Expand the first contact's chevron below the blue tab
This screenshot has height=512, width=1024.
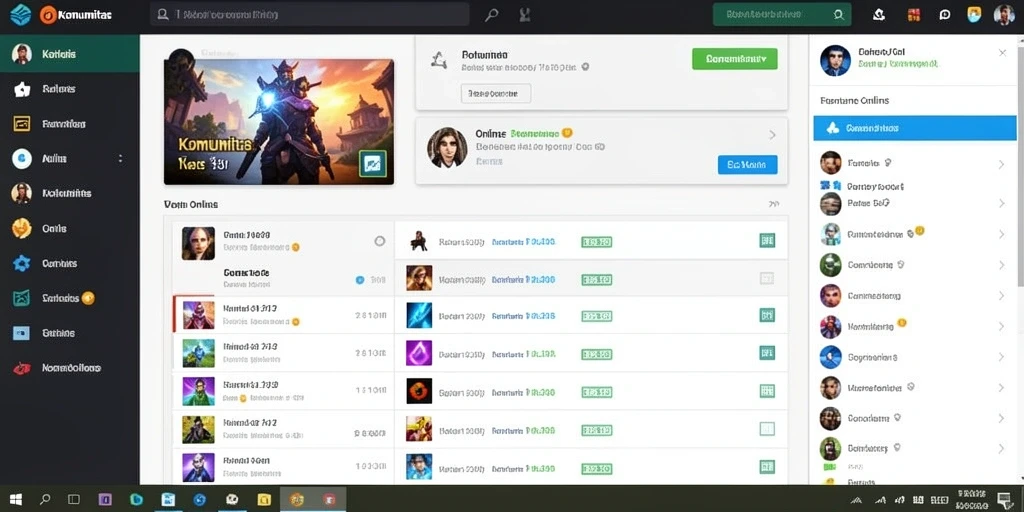[1001, 164]
